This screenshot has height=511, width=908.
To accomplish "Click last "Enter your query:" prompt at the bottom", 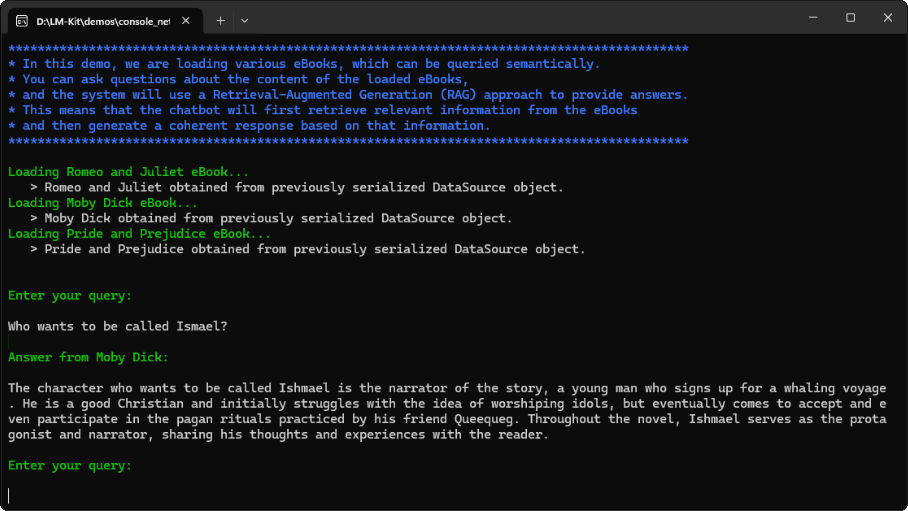I will click(x=70, y=466).
